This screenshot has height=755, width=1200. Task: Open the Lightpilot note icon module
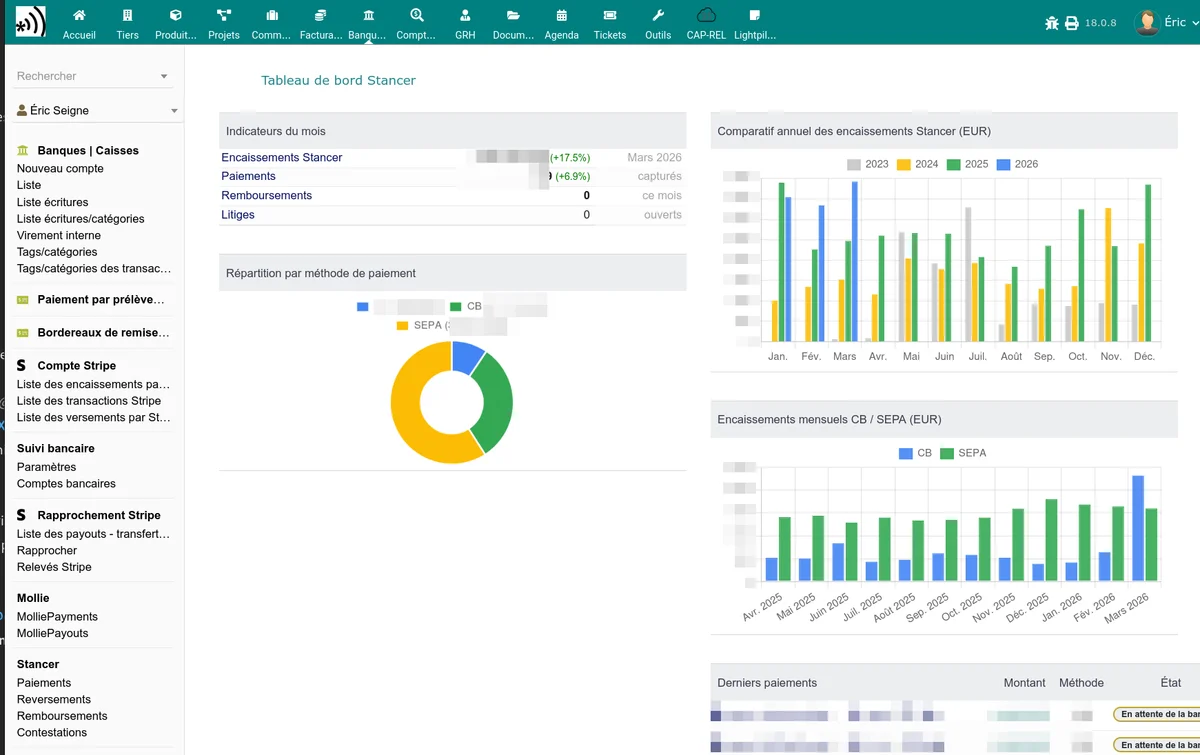tap(754, 16)
